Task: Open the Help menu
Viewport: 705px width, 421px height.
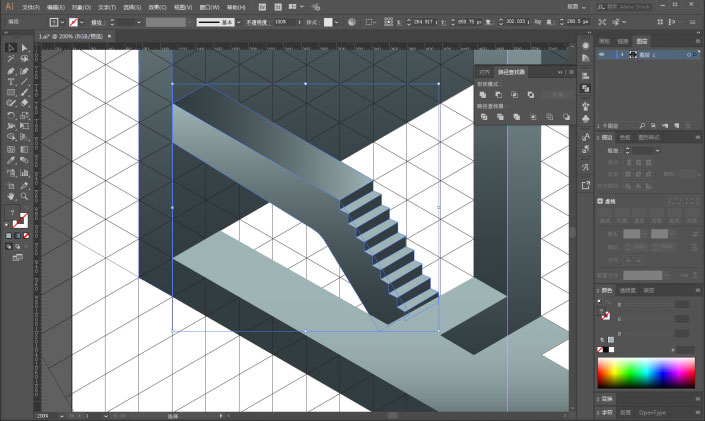Action: coord(236,7)
